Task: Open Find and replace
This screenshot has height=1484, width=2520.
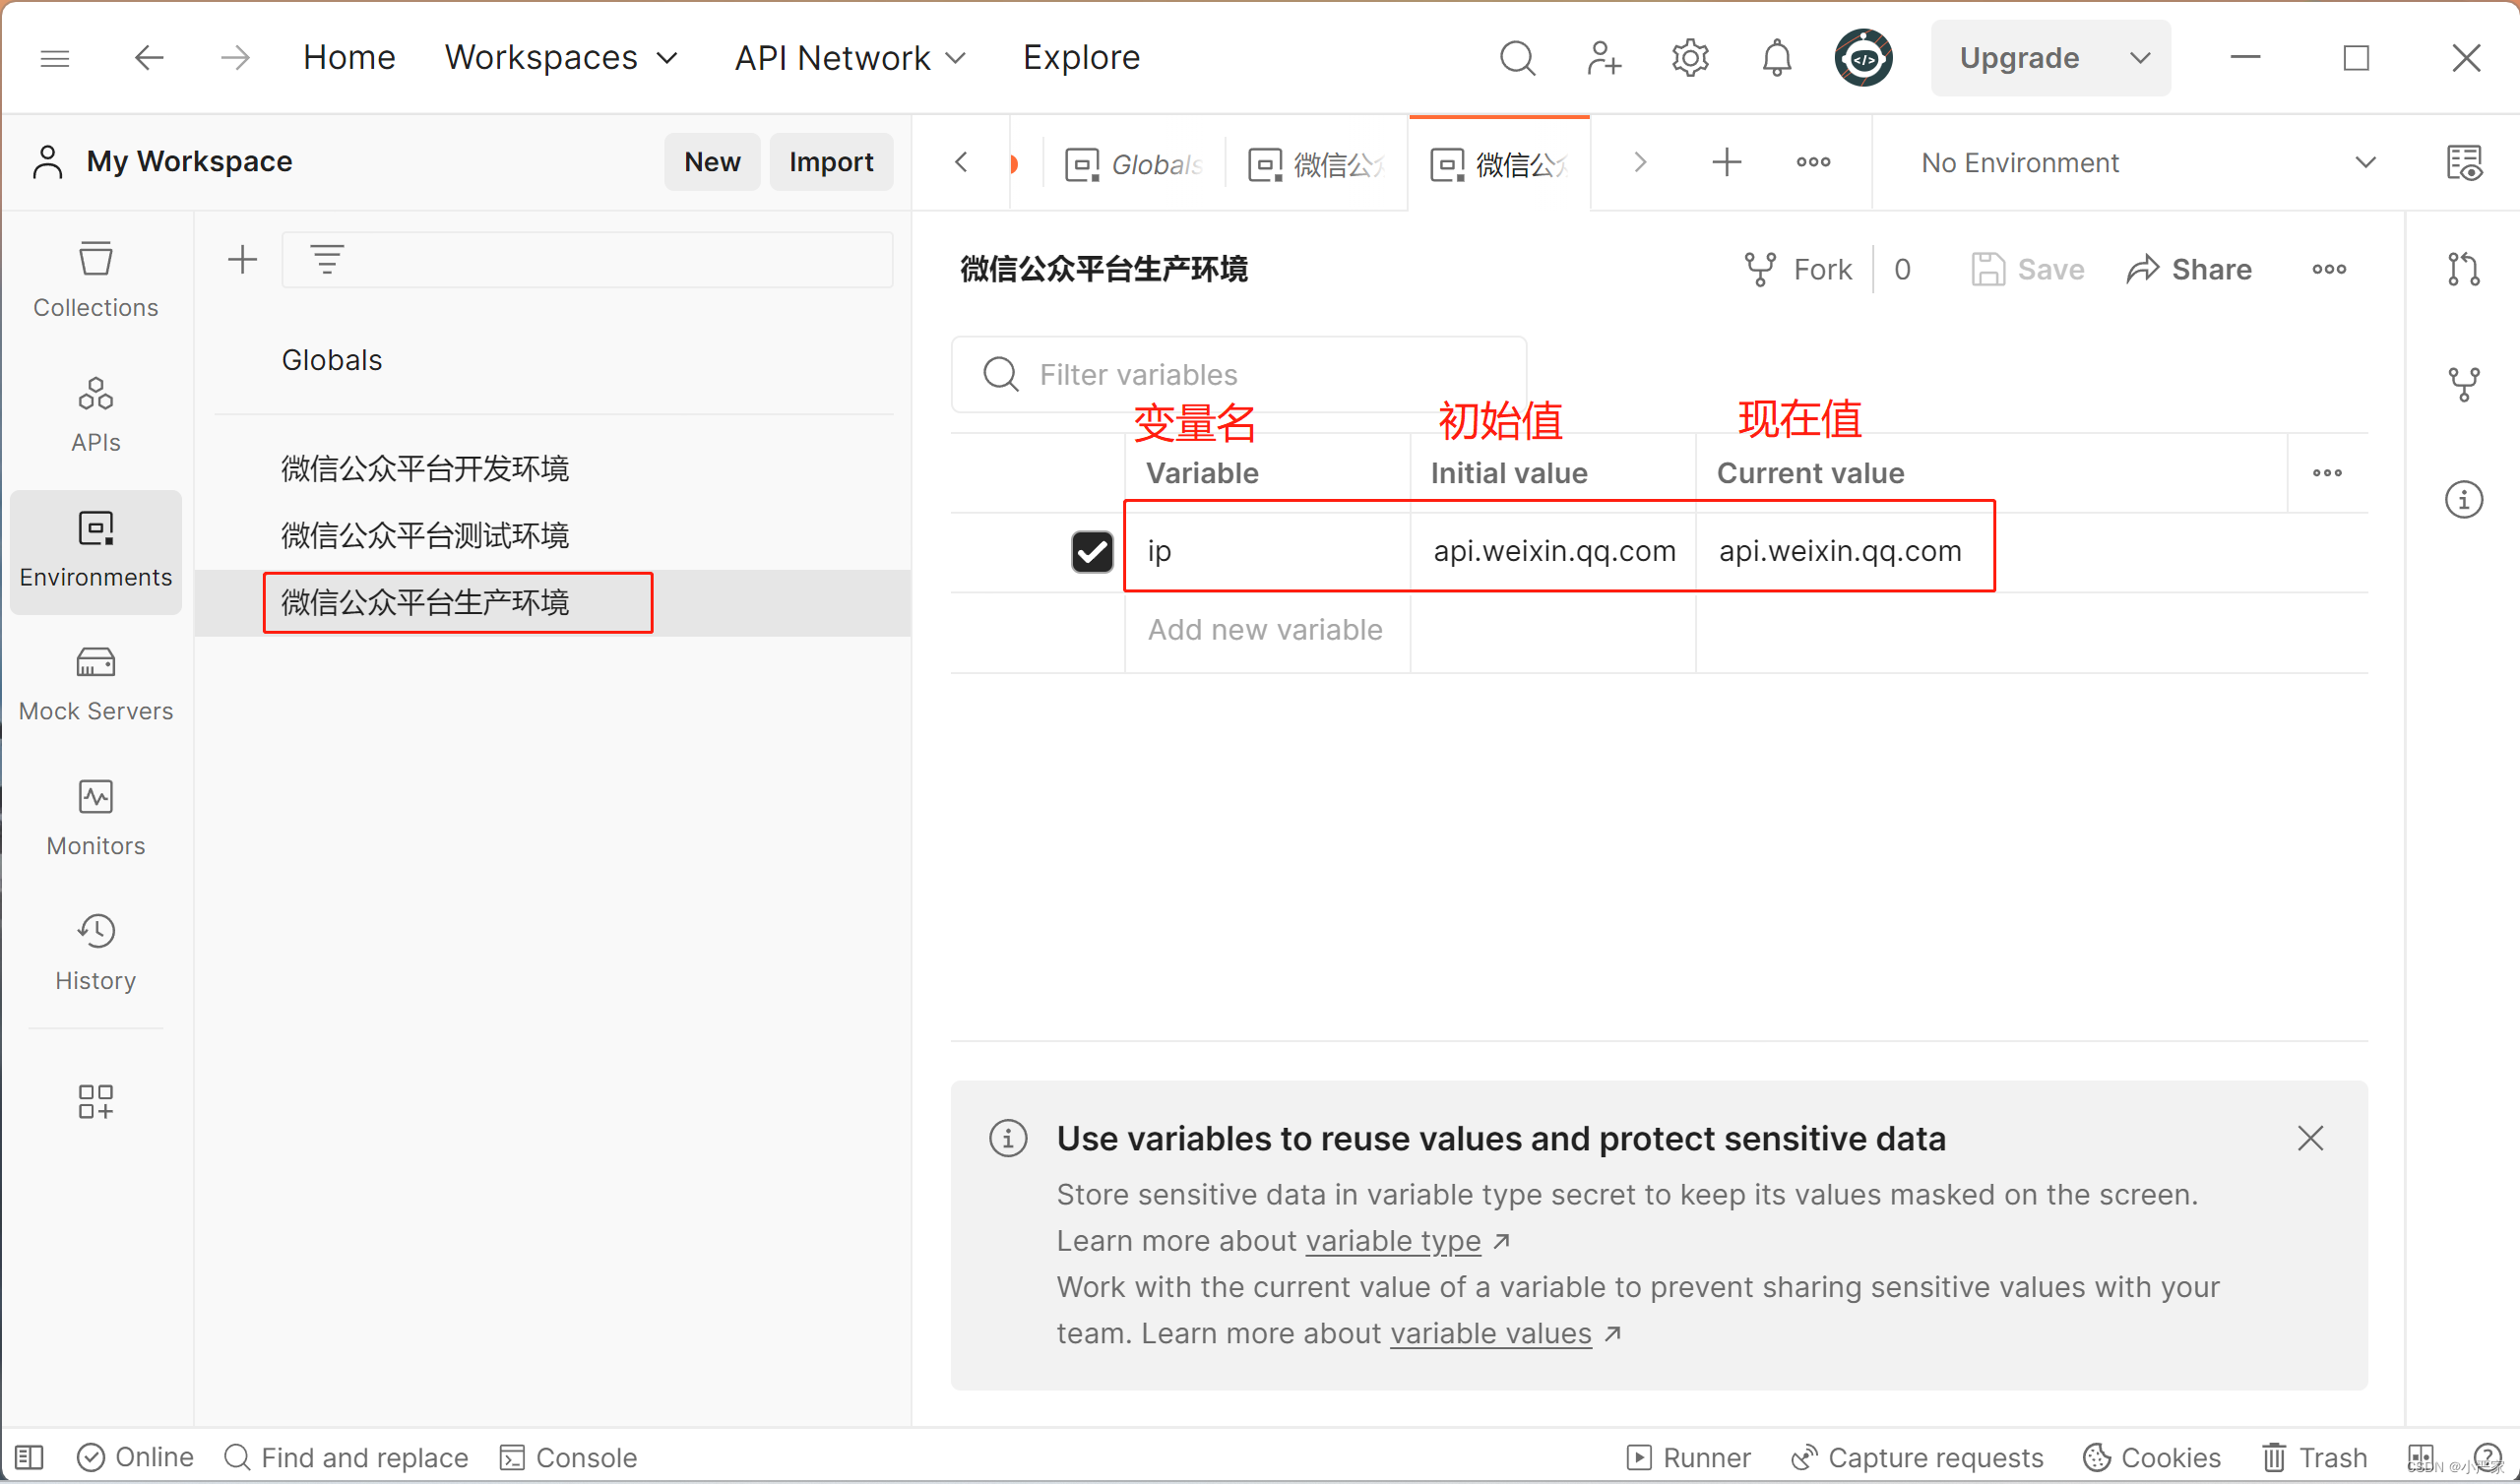Action: point(346,1457)
